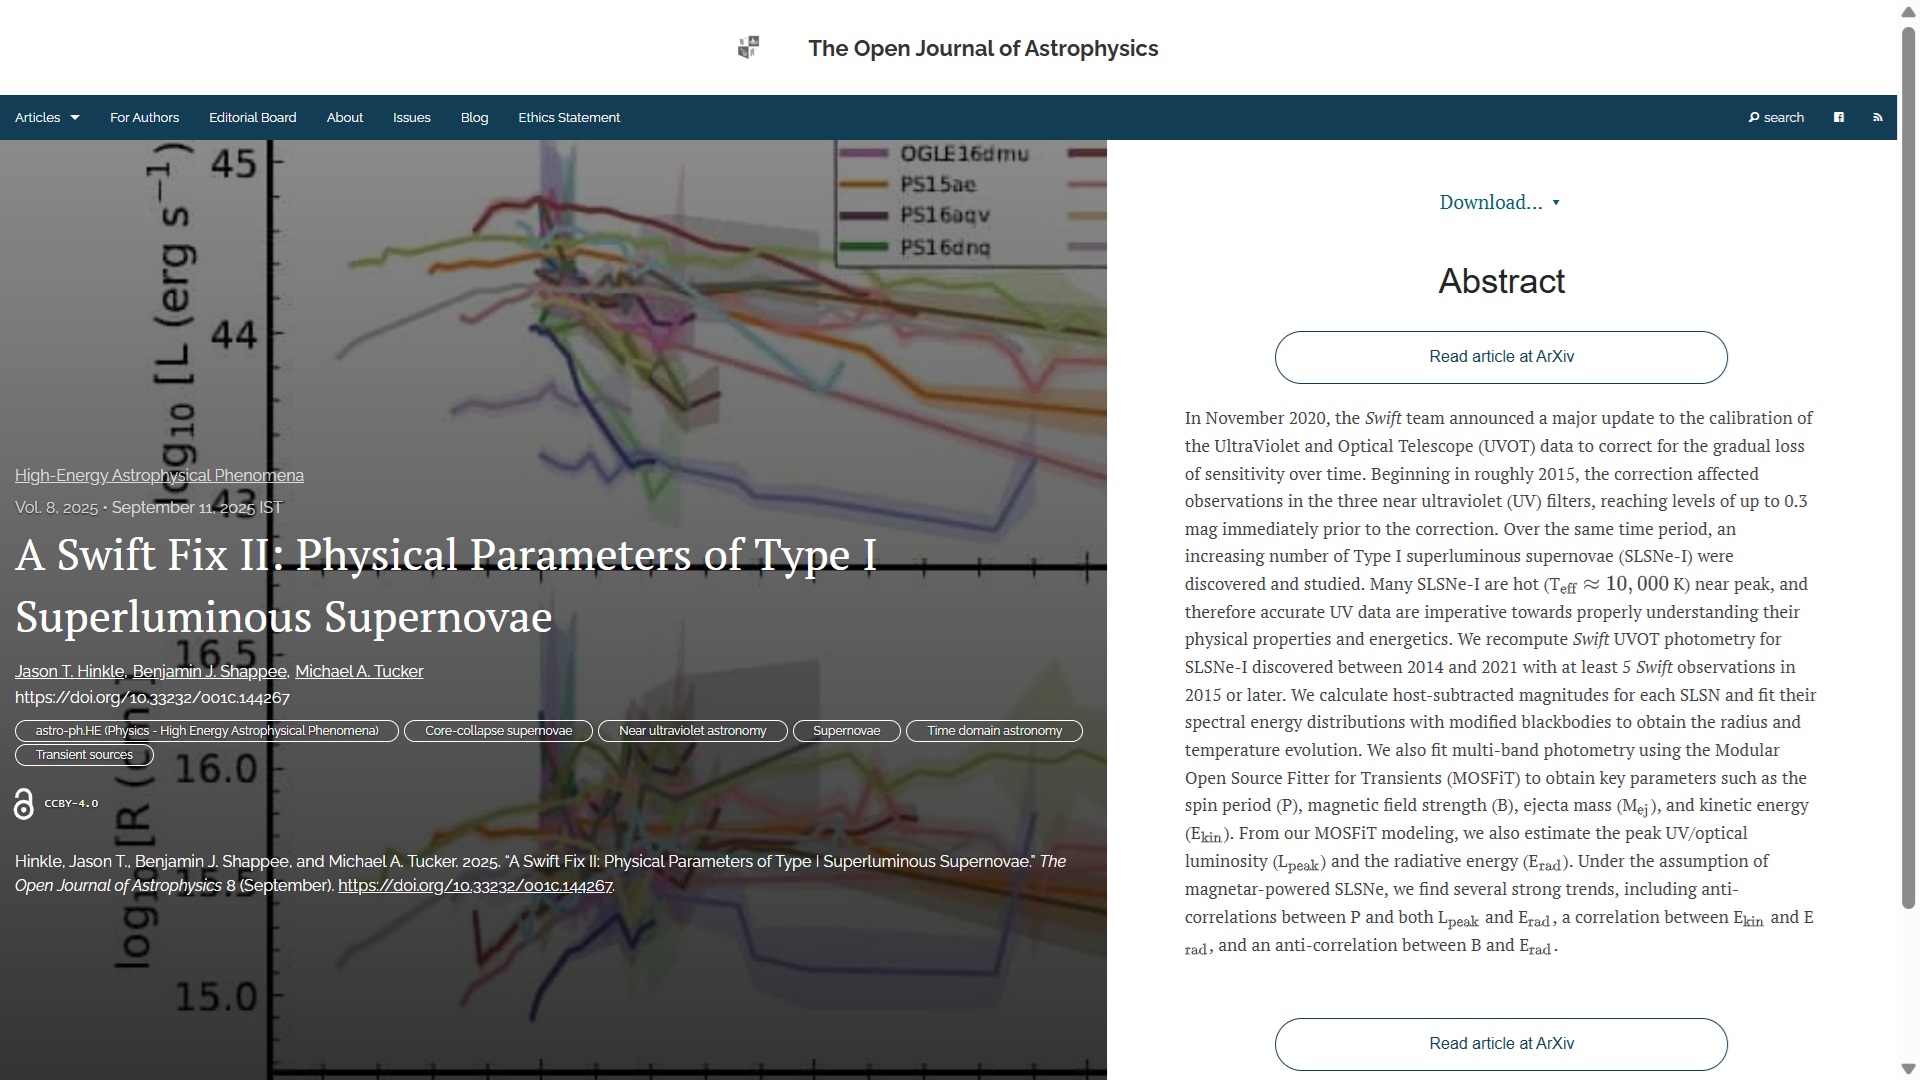This screenshot has height=1080, width=1920.
Task: Click the search magnifier in navbar
Action: 1754,118
